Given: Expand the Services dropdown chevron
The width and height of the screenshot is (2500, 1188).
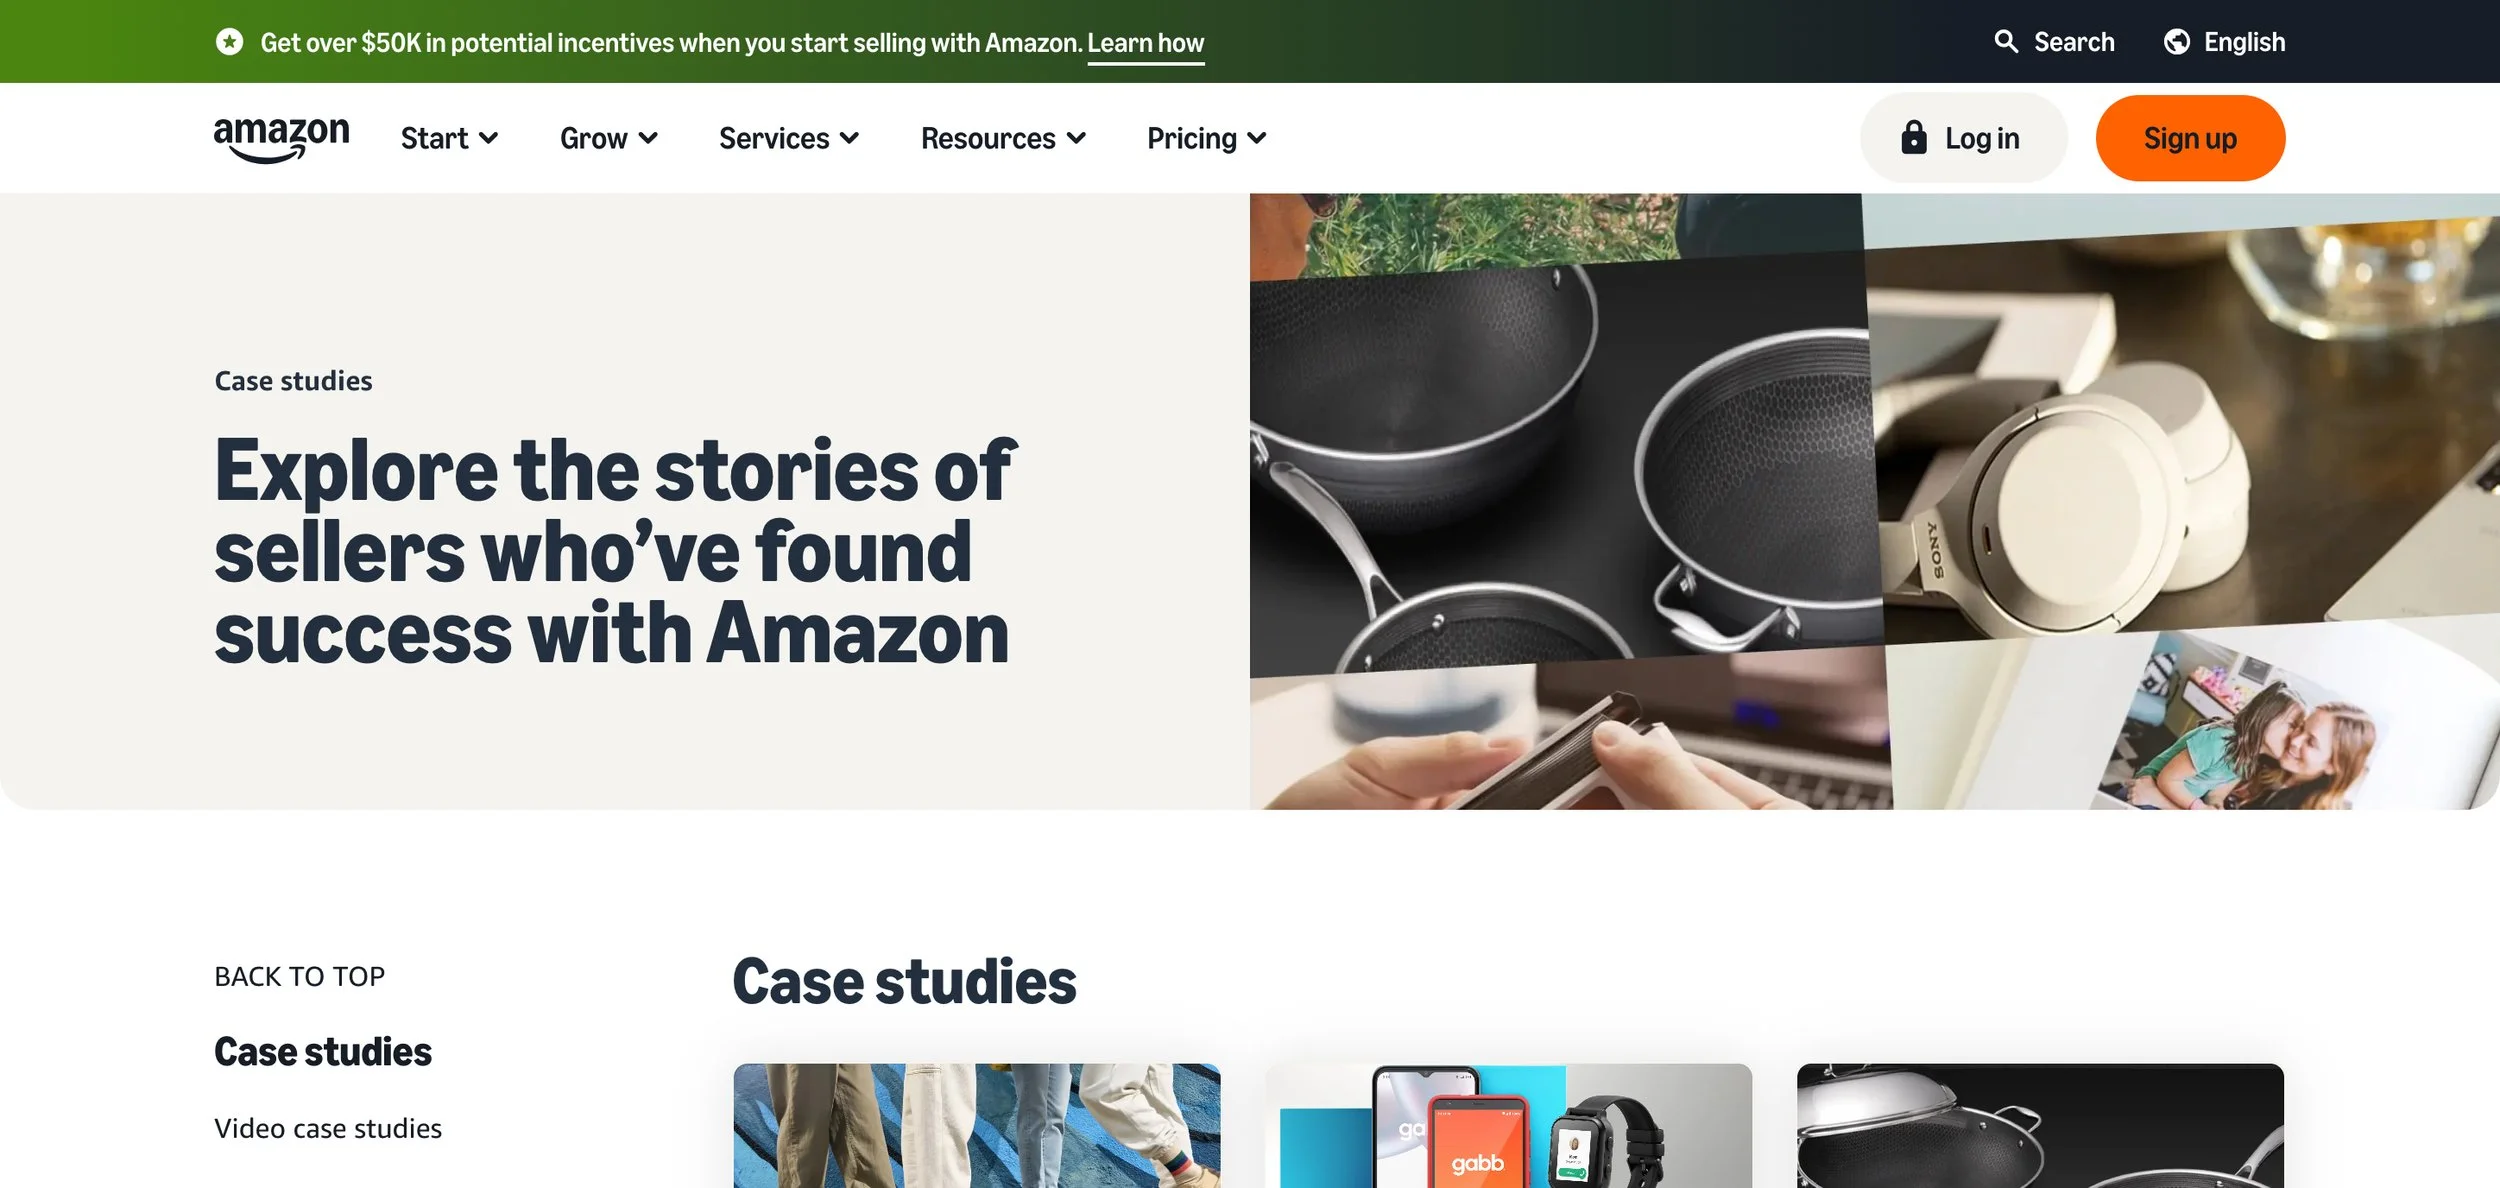Looking at the screenshot, I should pos(850,138).
